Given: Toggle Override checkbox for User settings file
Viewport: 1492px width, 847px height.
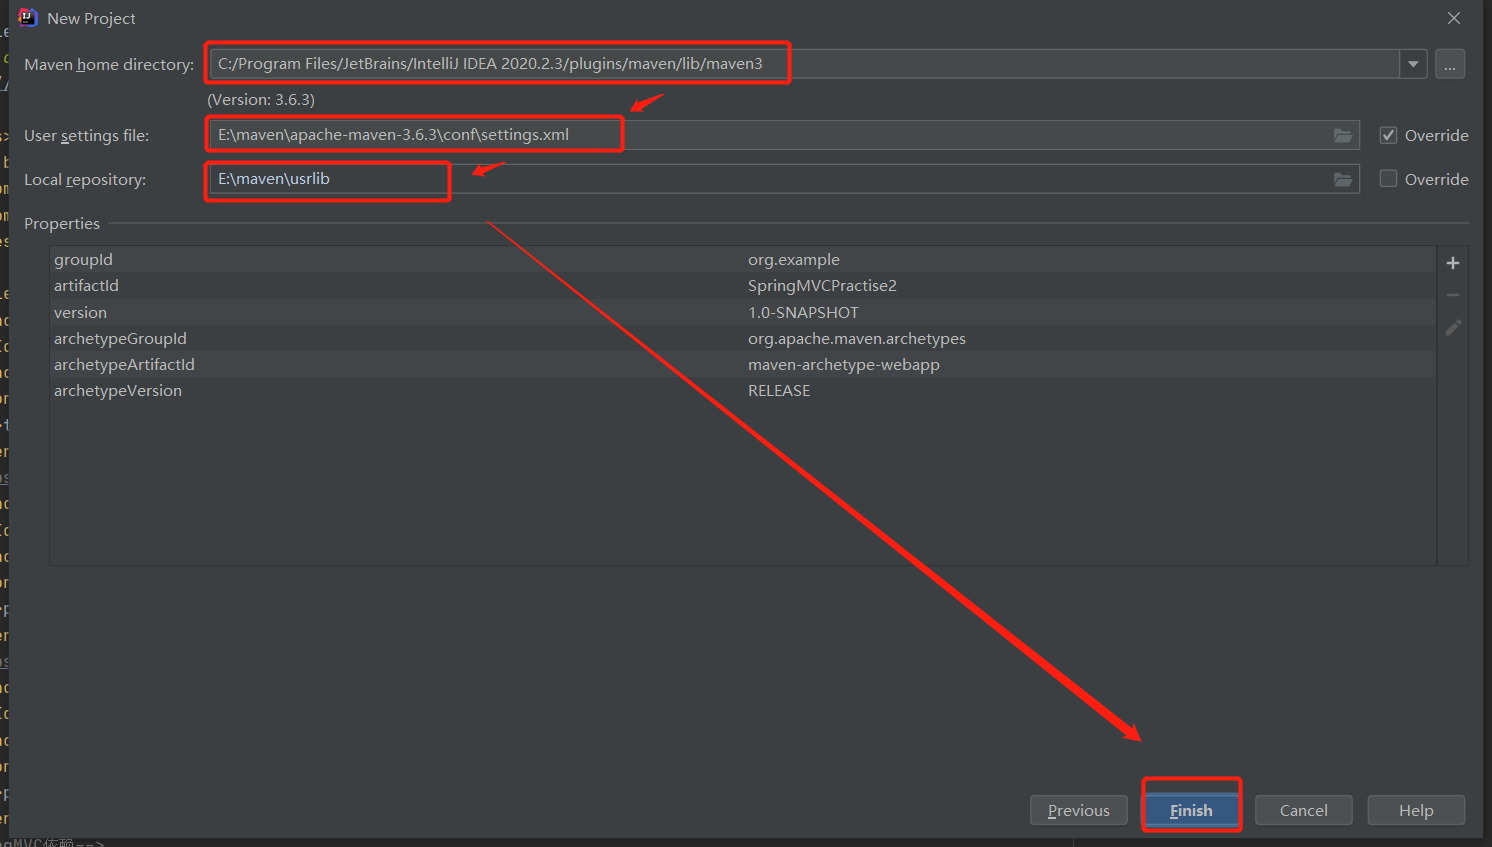Looking at the screenshot, I should [1388, 135].
